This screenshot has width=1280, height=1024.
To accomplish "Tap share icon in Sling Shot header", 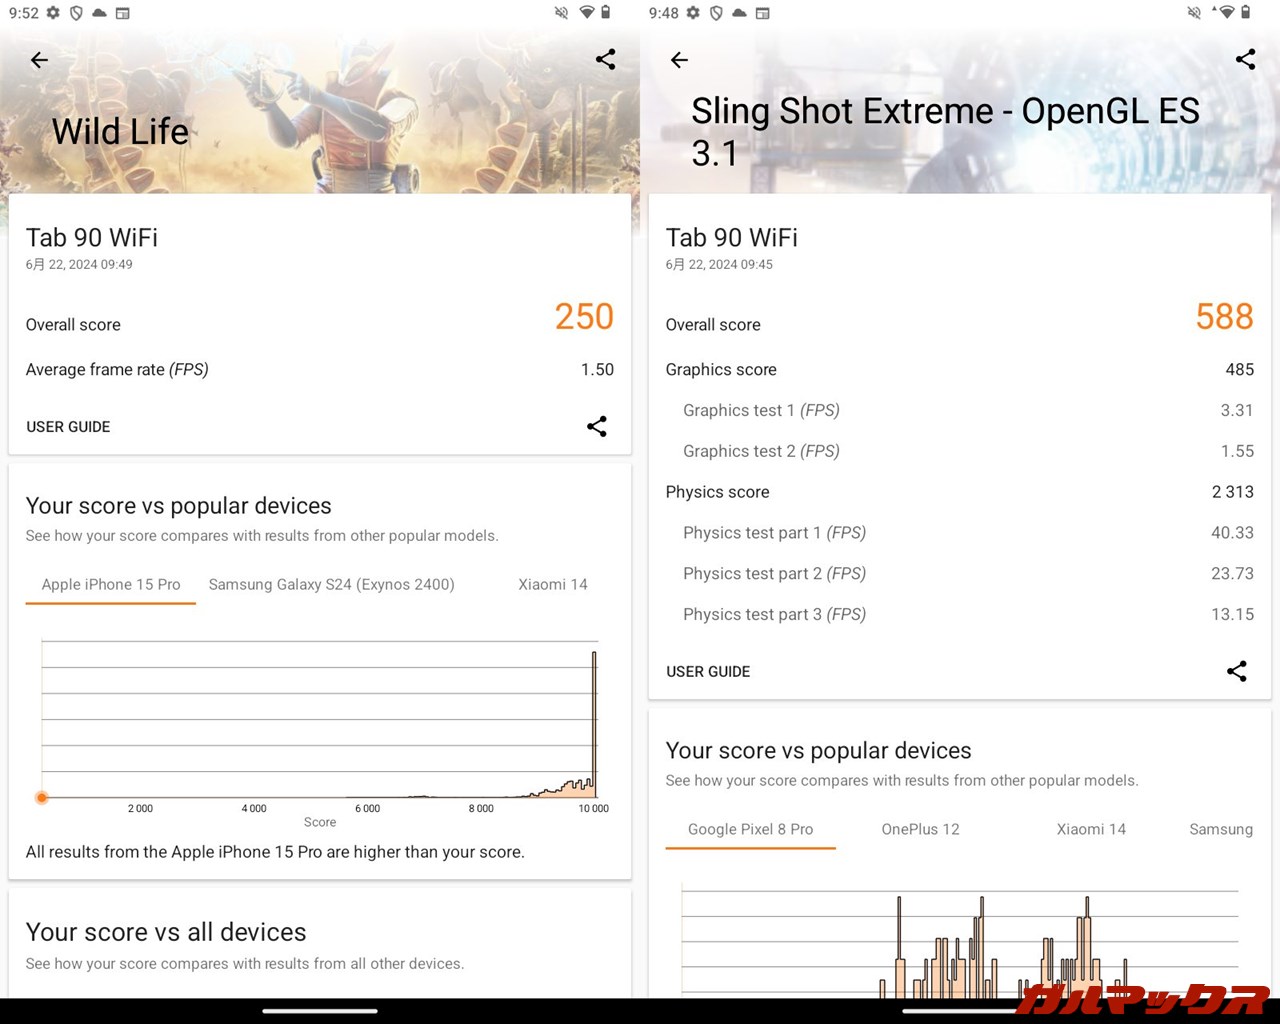I will pyautogui.click(x=1245, y=59).
